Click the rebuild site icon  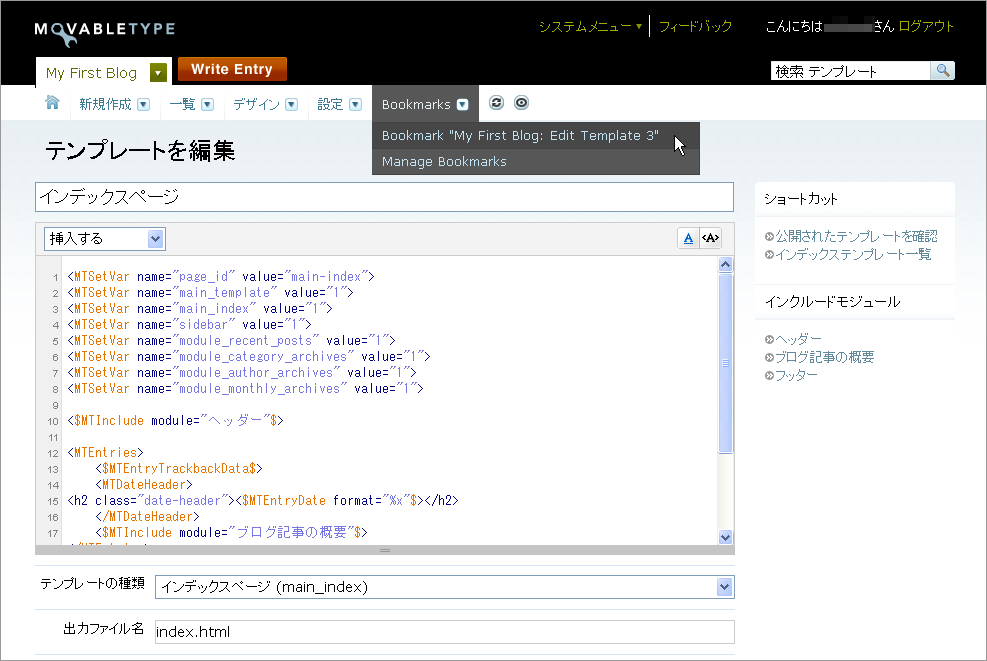tap(497, 103)
